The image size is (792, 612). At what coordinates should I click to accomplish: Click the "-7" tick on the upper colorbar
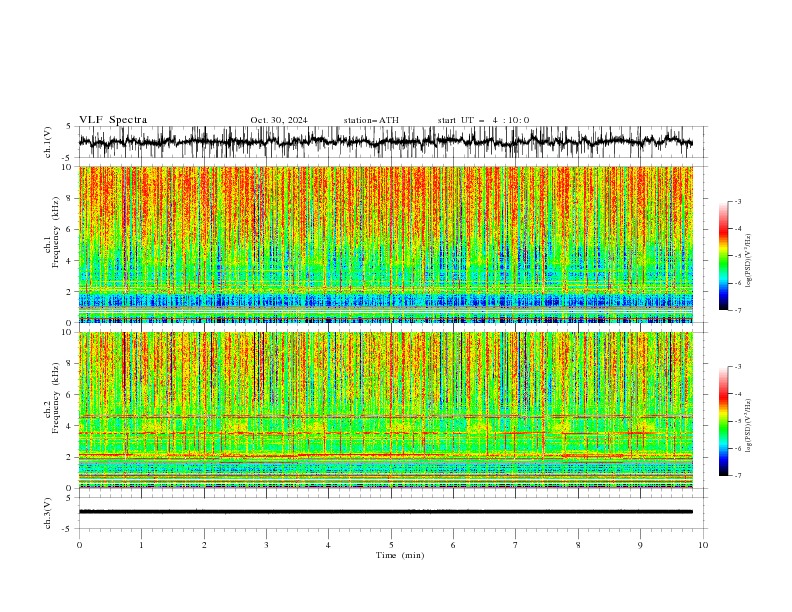[738, 310]
